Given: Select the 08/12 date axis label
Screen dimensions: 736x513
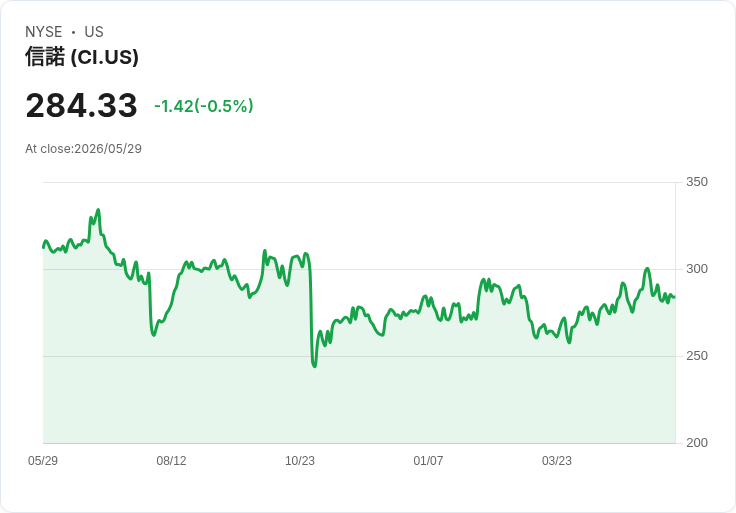Looking at the screenshot, I should [x=171, y=461].
